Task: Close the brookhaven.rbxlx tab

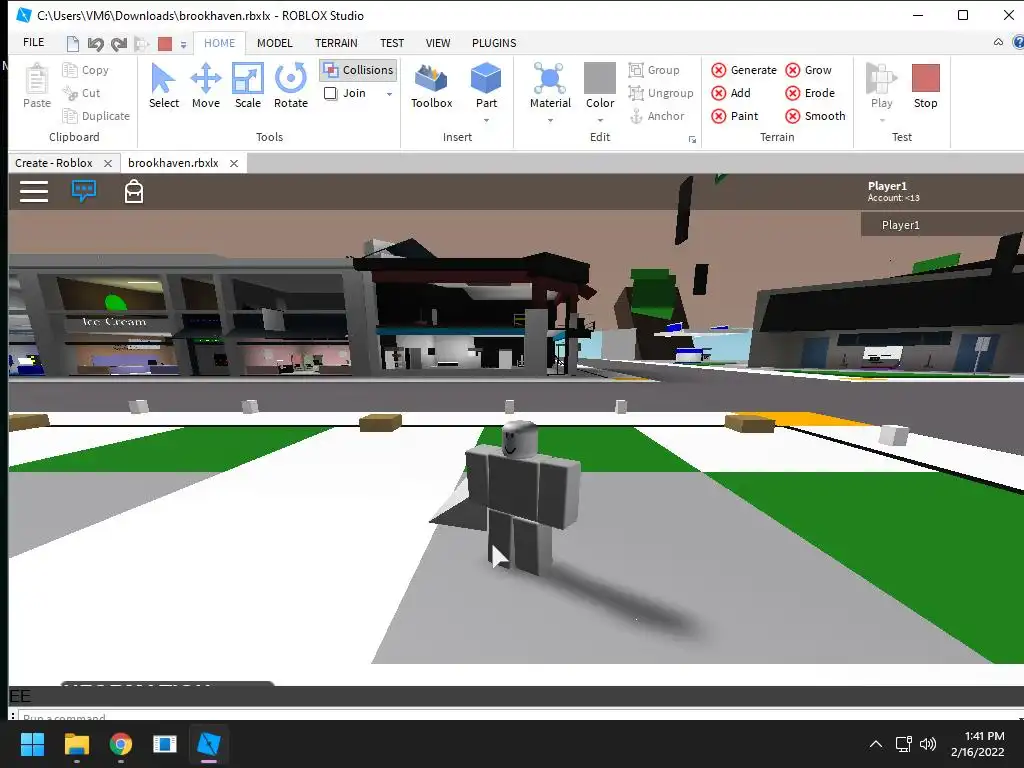Action: click(234, 163)
